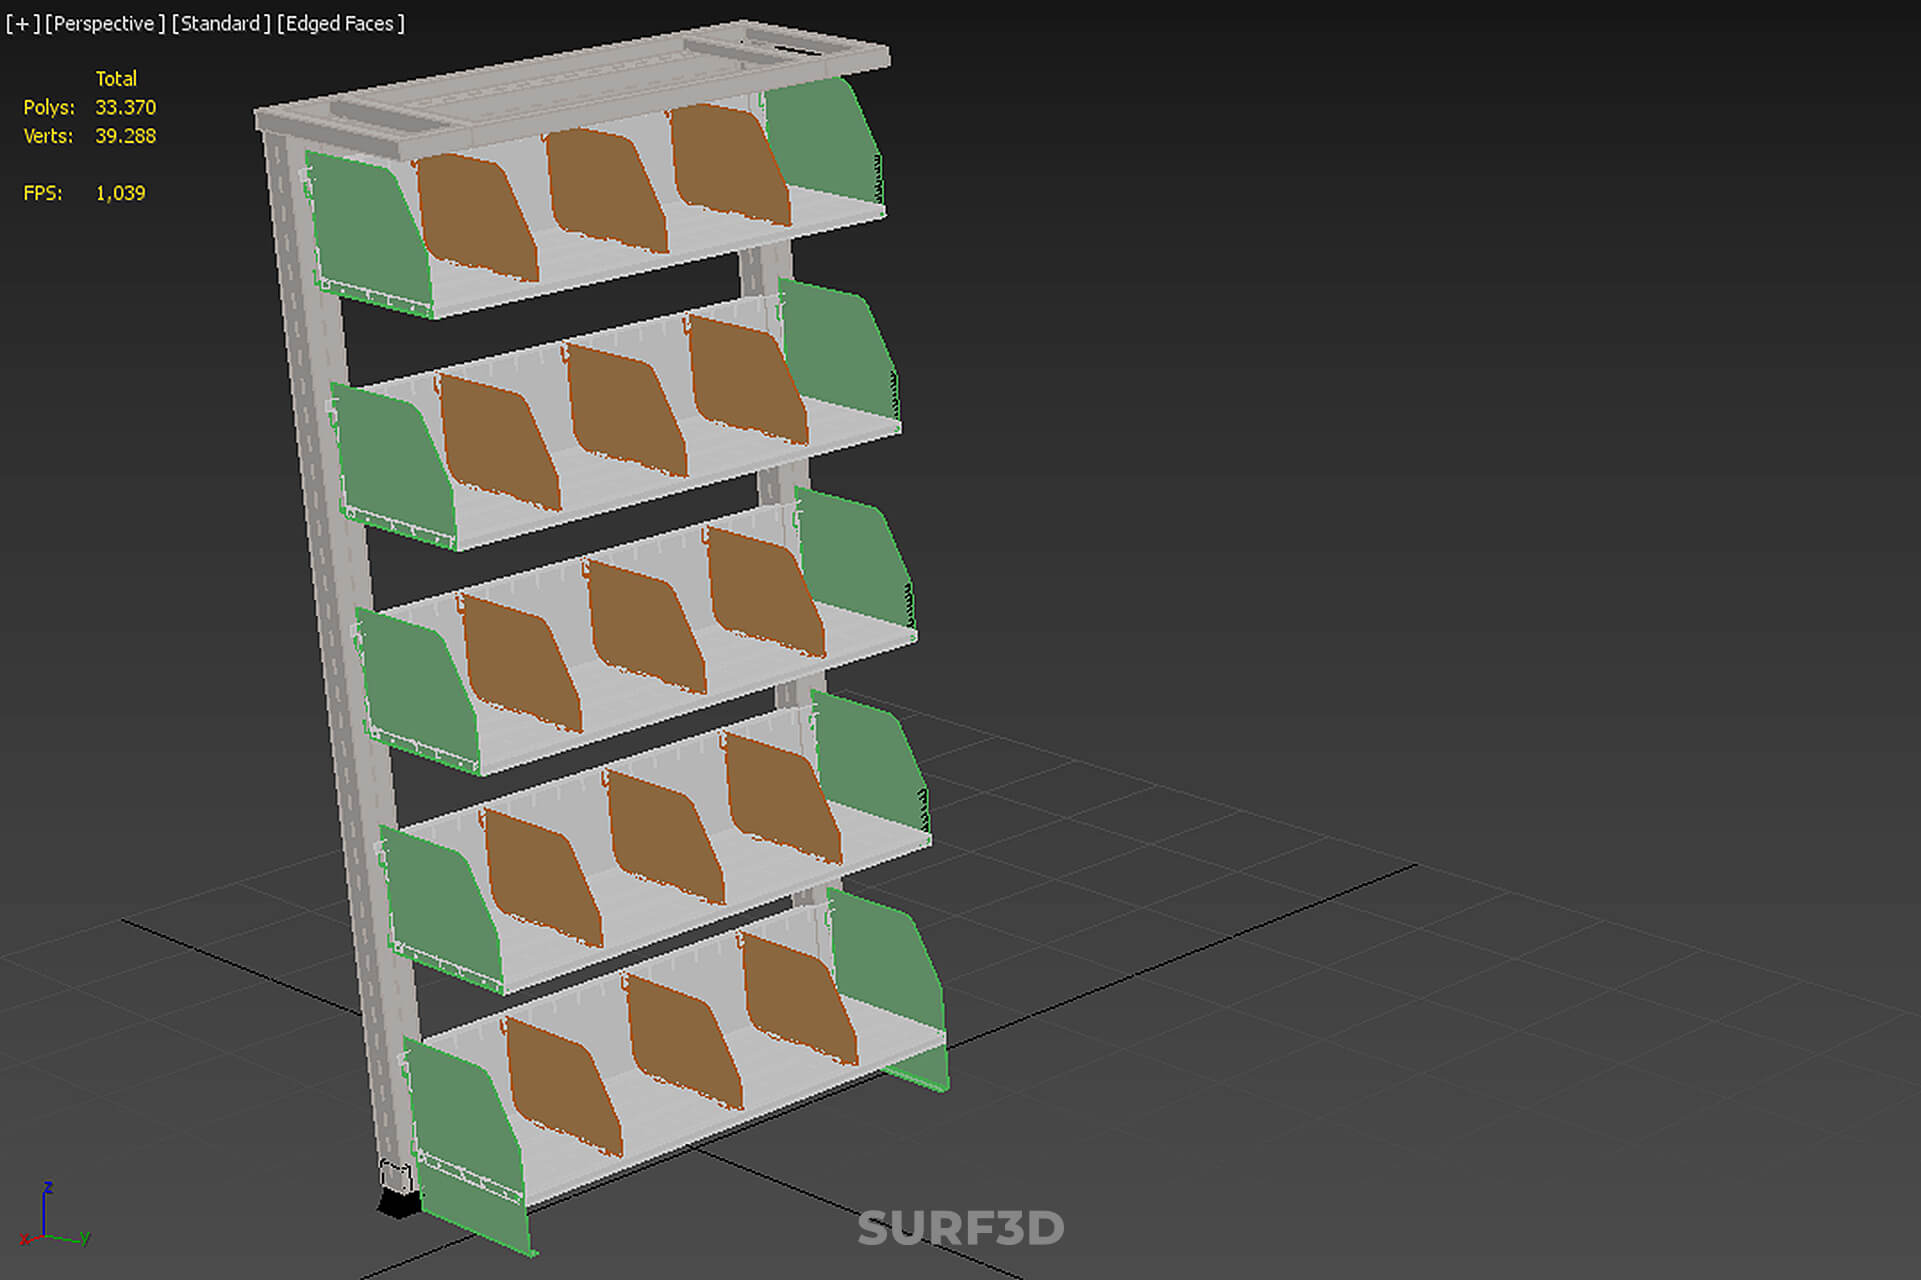
Task: Select the shelf unit's top cover panel
Action: pyautogui.click(x=572, y=88)
